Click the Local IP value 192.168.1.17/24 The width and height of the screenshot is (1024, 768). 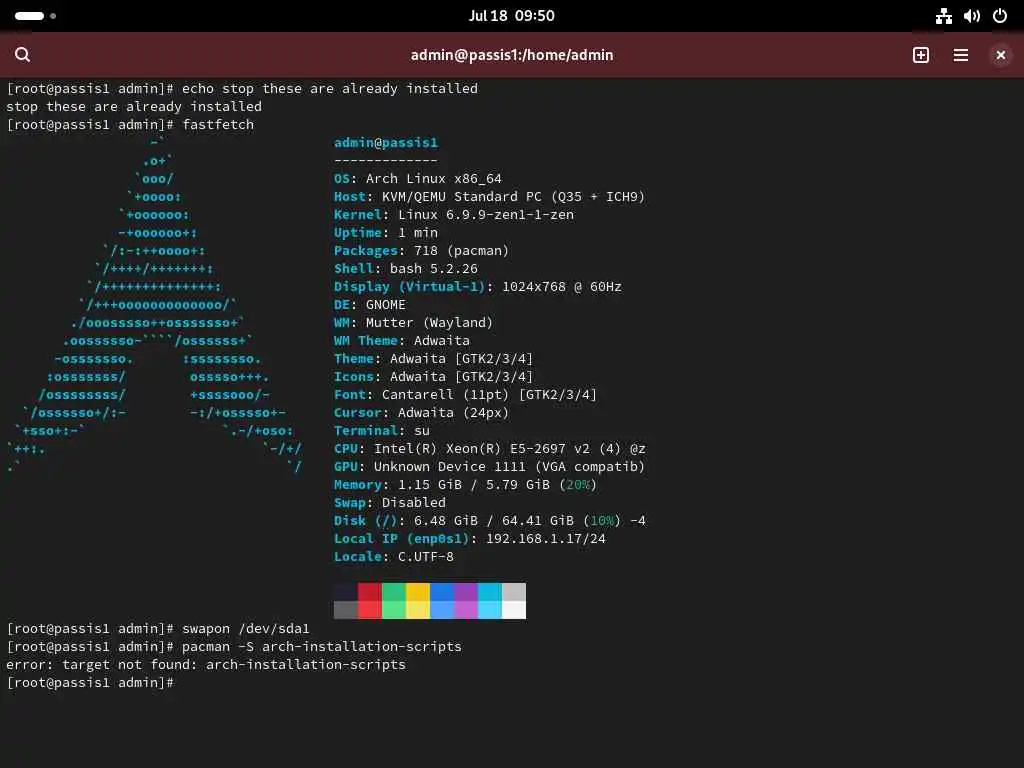546,539
